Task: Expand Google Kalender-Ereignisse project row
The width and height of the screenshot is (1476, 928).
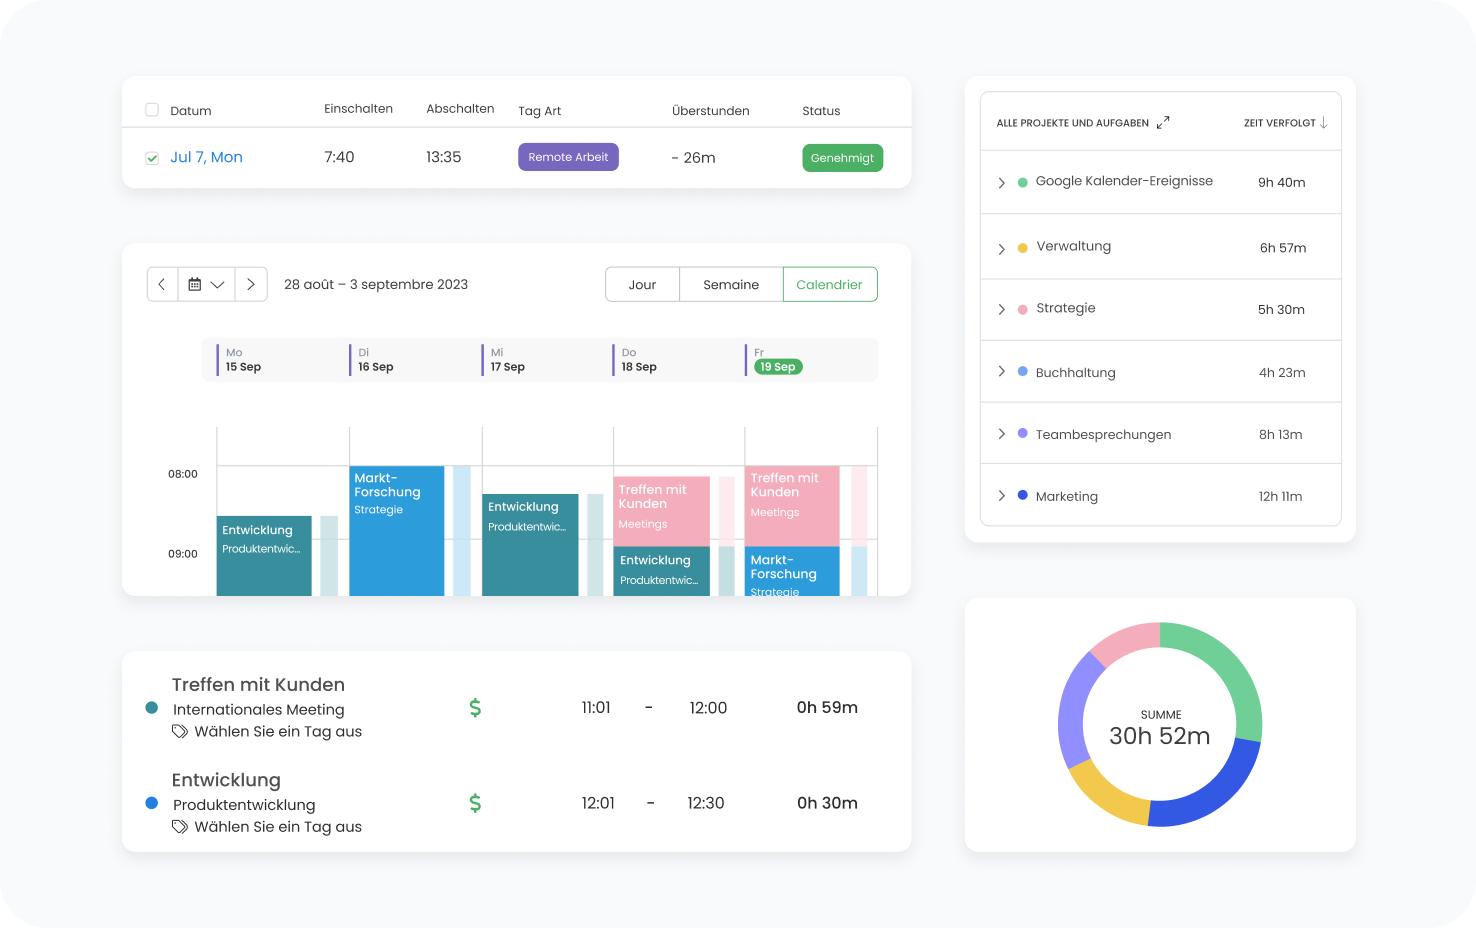Action: pos(1001,183)
